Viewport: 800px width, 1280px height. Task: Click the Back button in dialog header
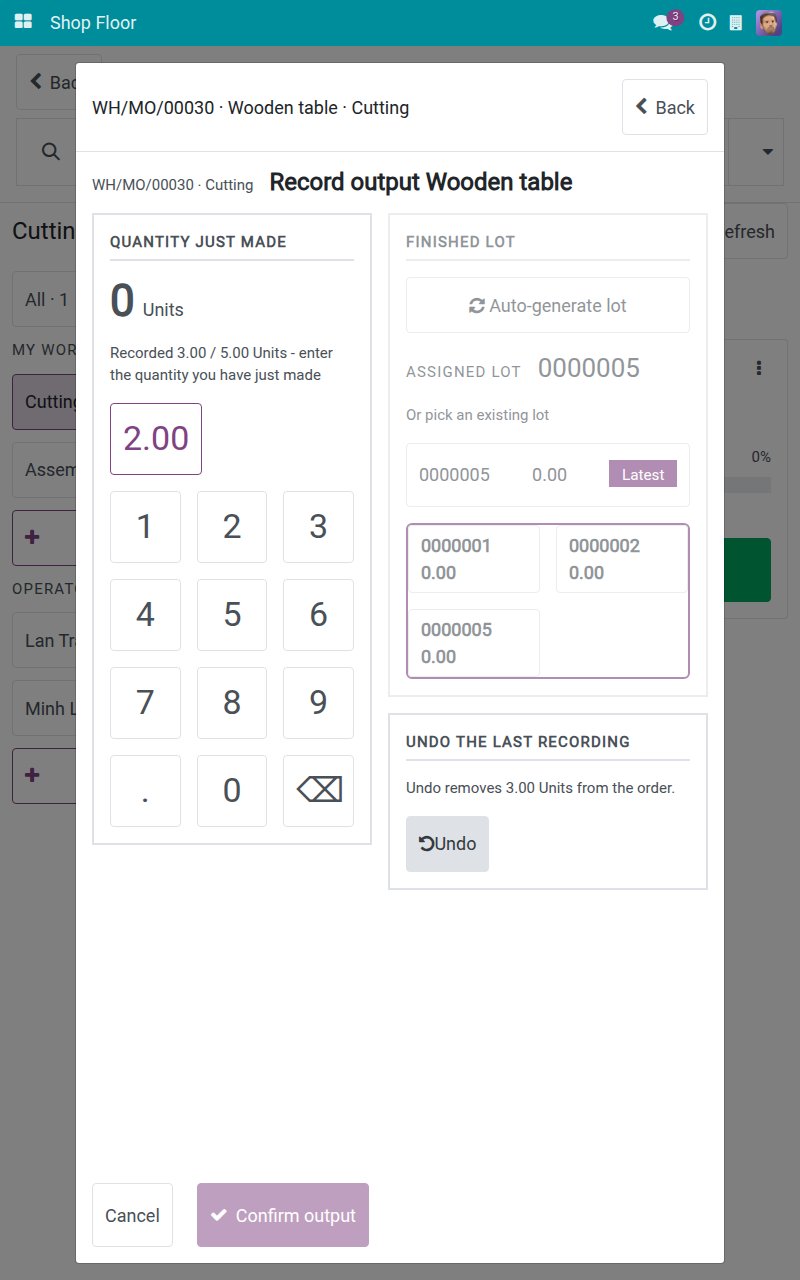coord(665,107)
